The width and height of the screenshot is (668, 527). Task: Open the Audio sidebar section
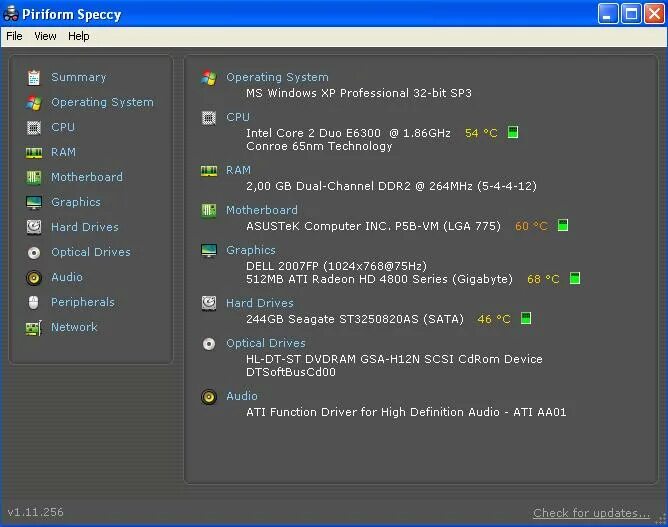pos(67,277)
